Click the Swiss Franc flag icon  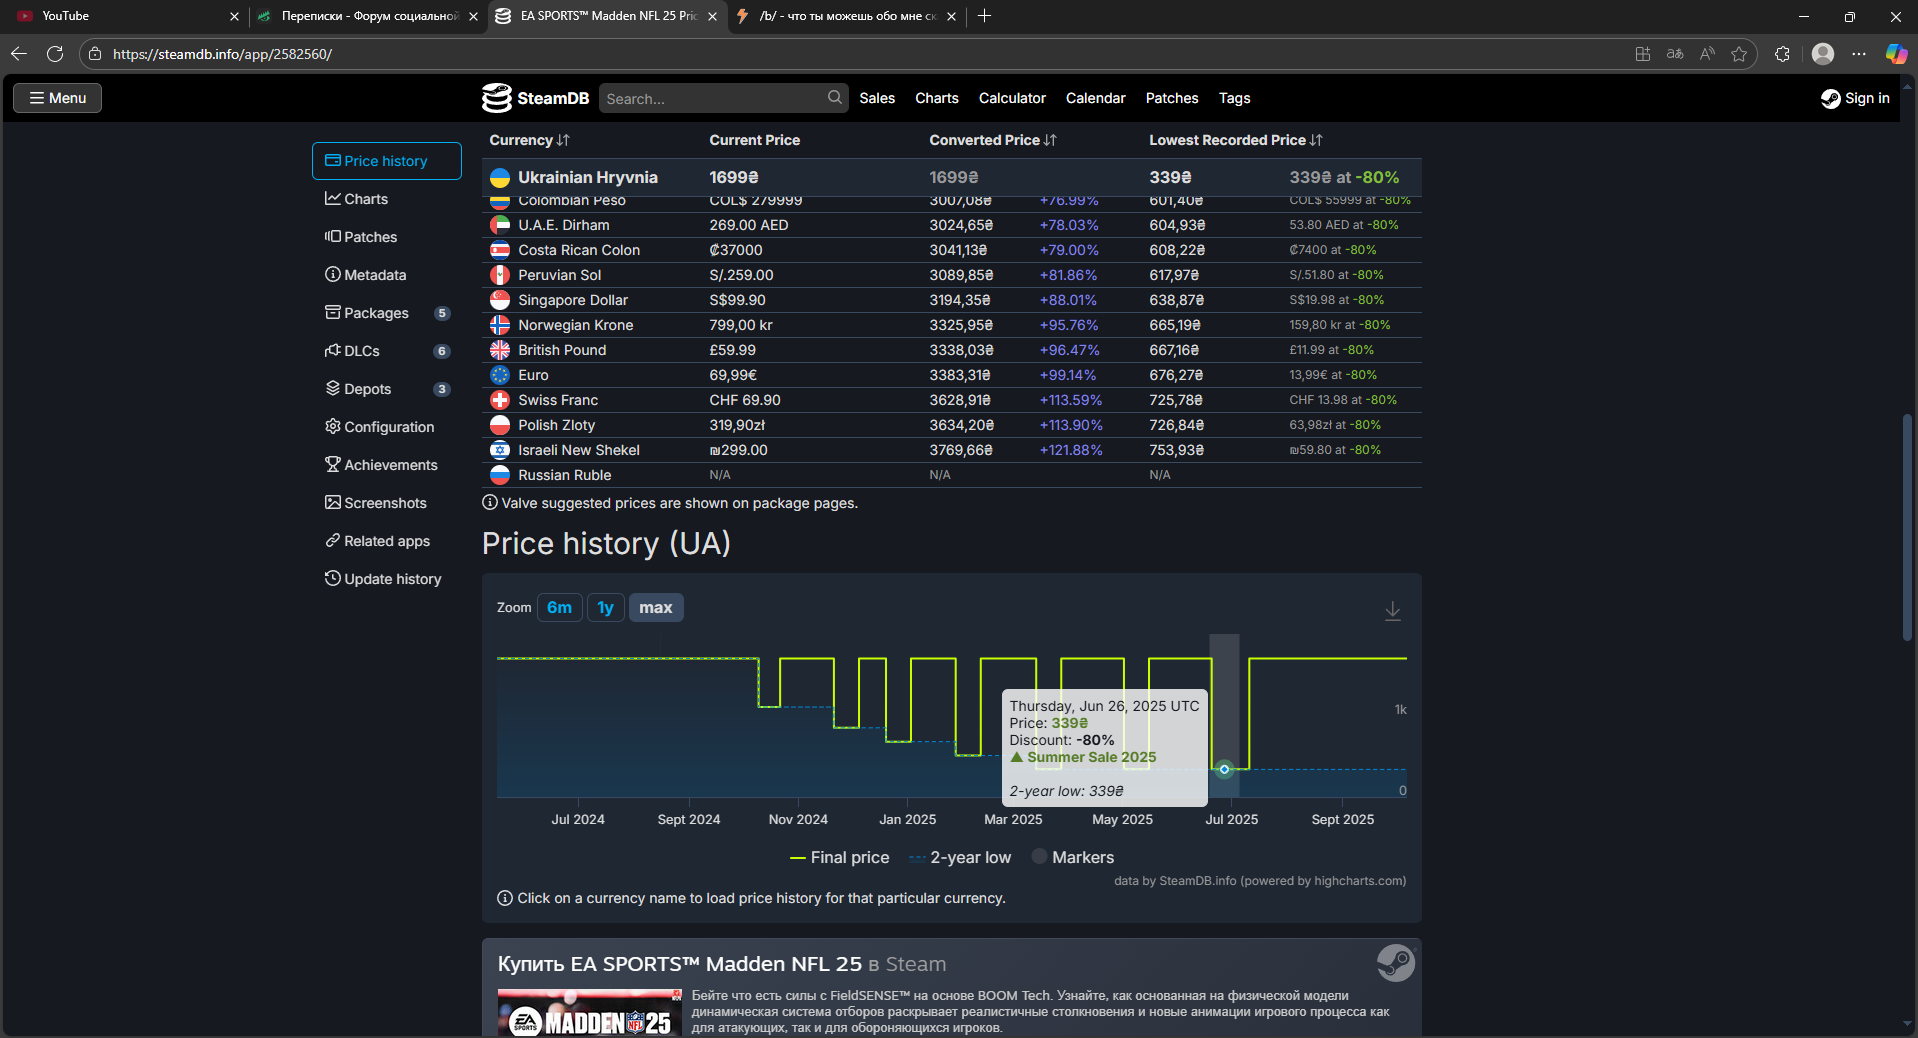[x=500, y=400]
